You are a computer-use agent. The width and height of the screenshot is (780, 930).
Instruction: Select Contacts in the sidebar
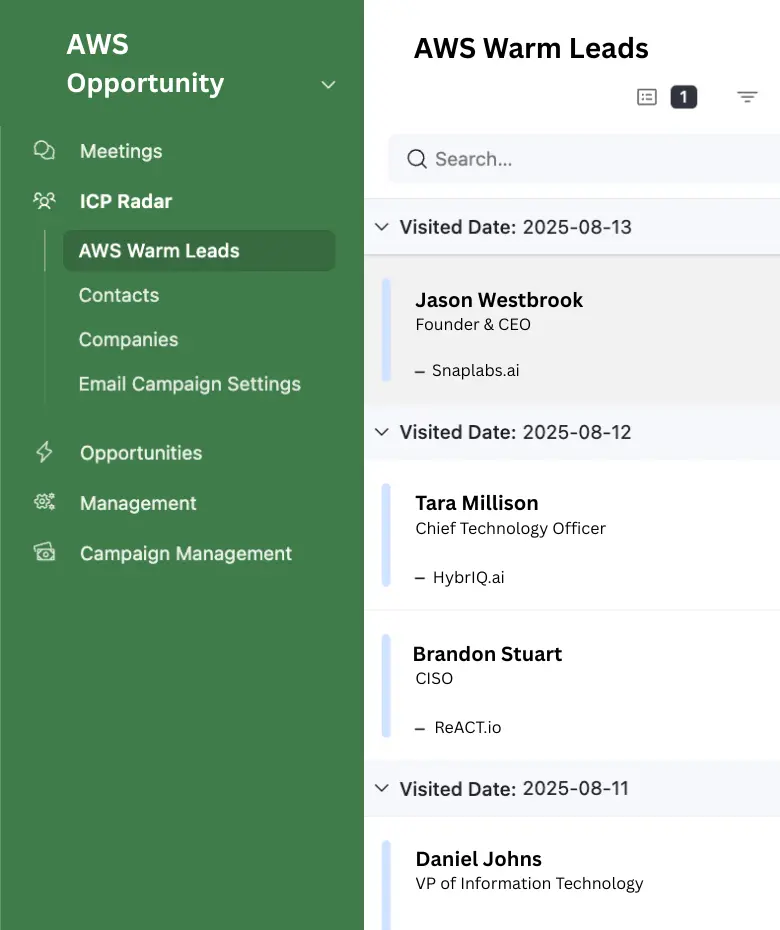tap(119, 295)
